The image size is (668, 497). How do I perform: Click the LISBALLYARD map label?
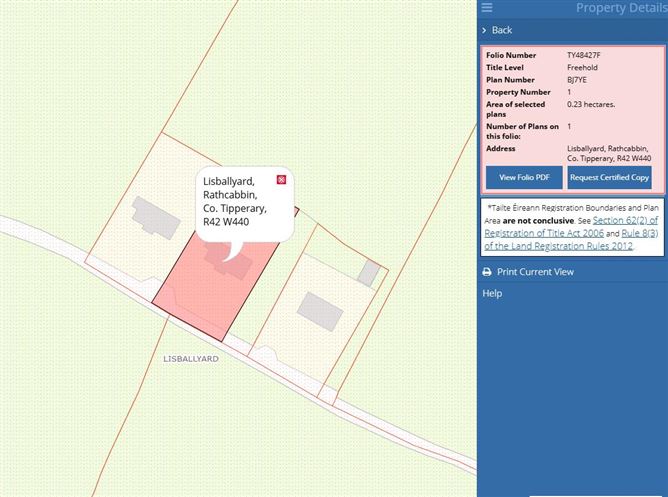(191, 359)
